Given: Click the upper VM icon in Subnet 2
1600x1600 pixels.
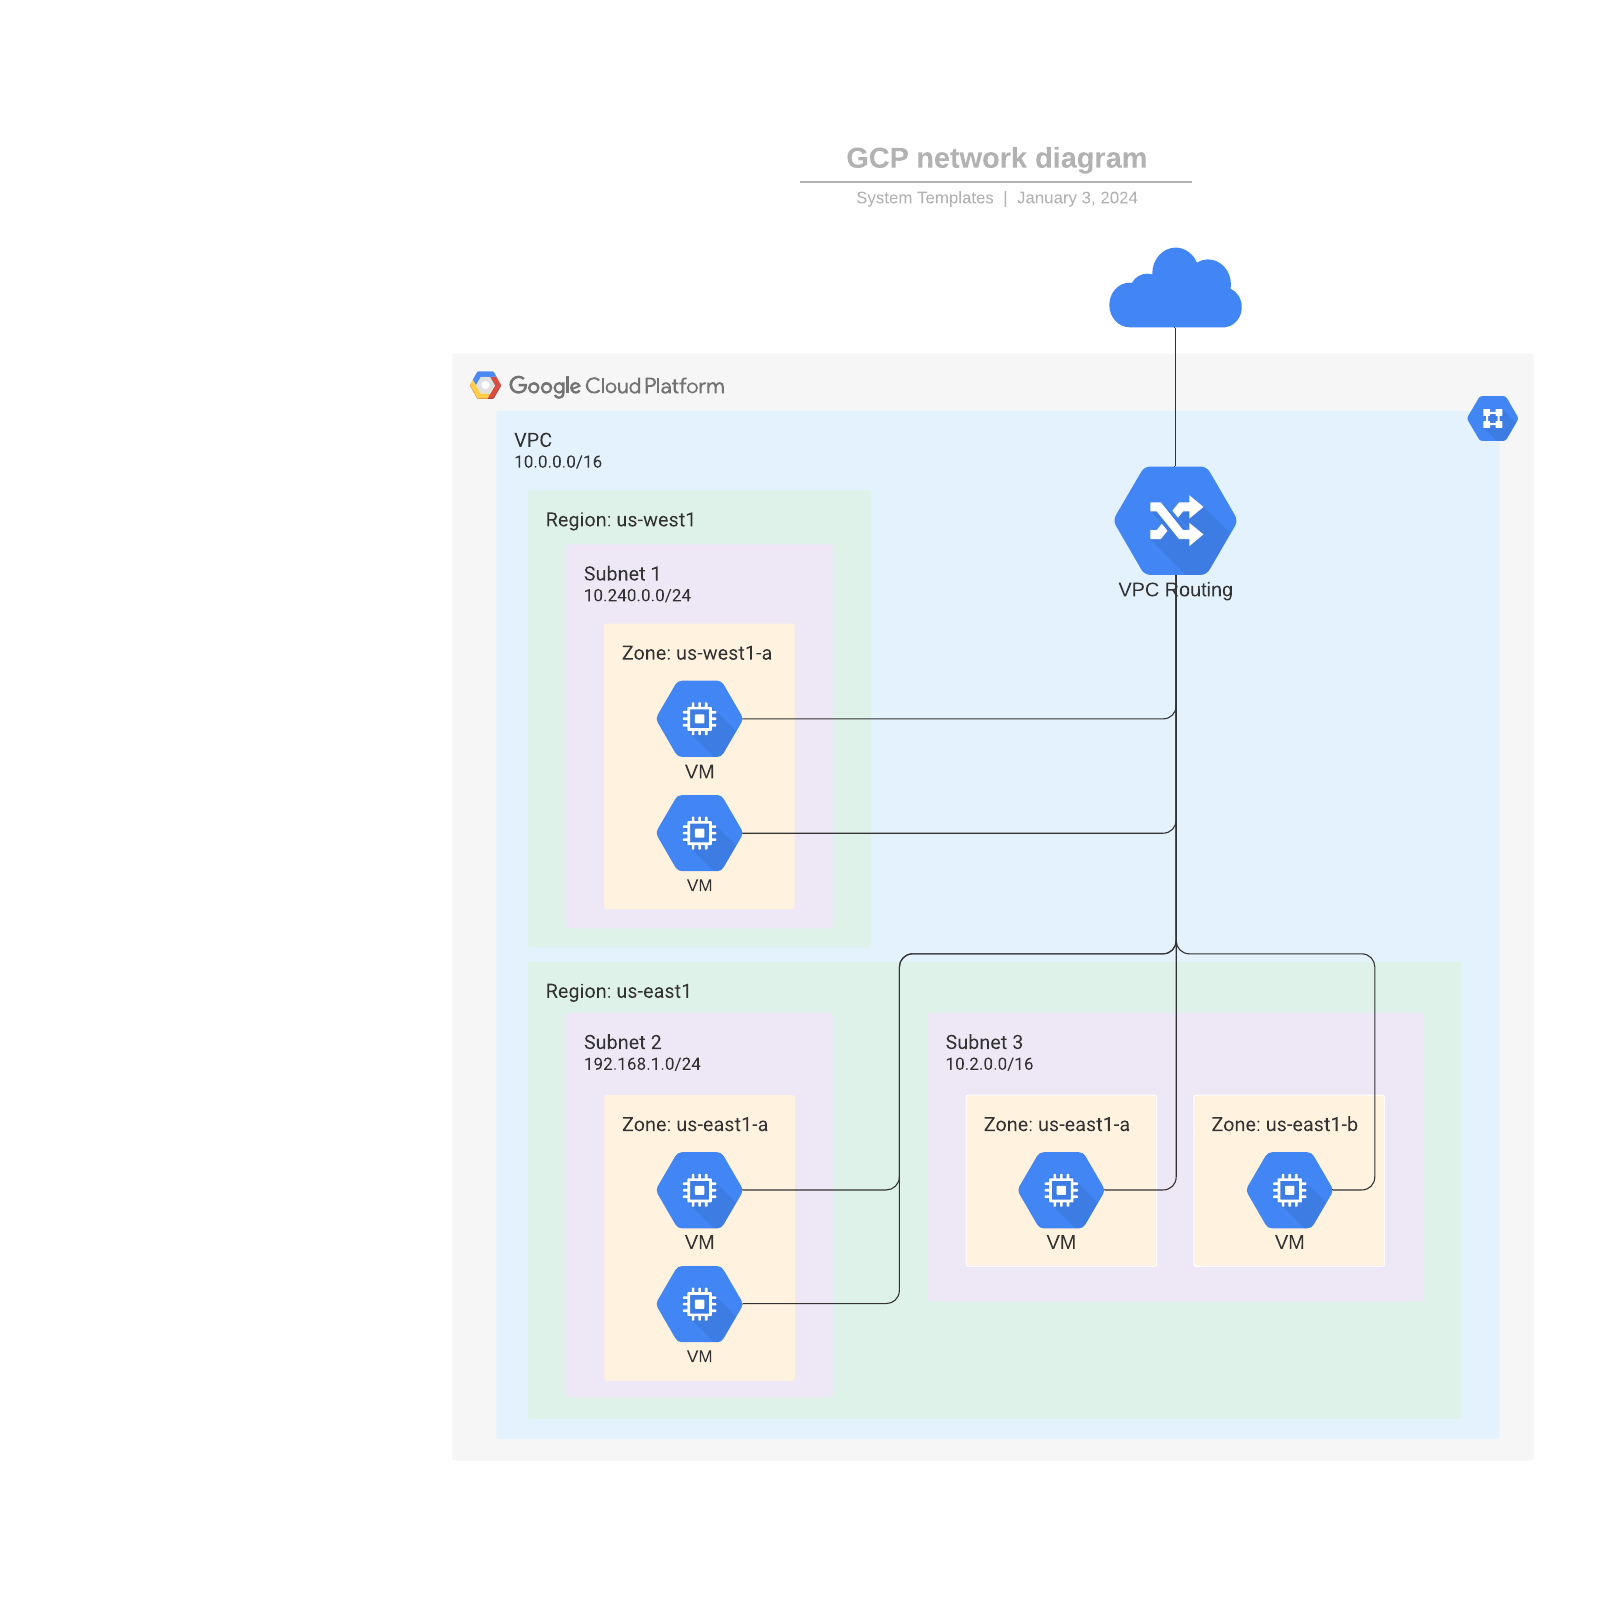Looking at the screenshot, I should point(699,1190).
